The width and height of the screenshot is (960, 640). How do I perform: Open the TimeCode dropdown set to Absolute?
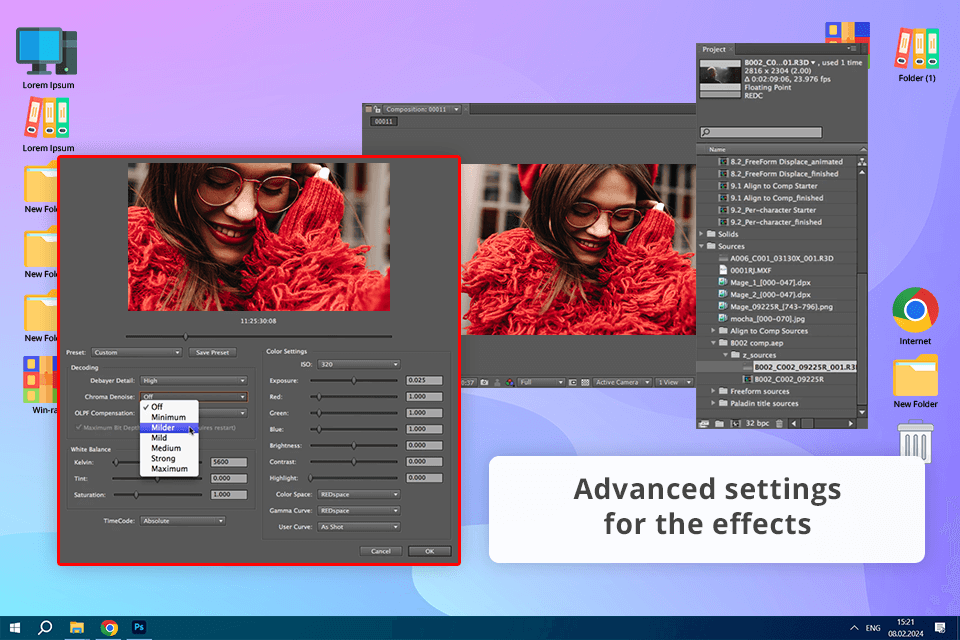(182, 521)
